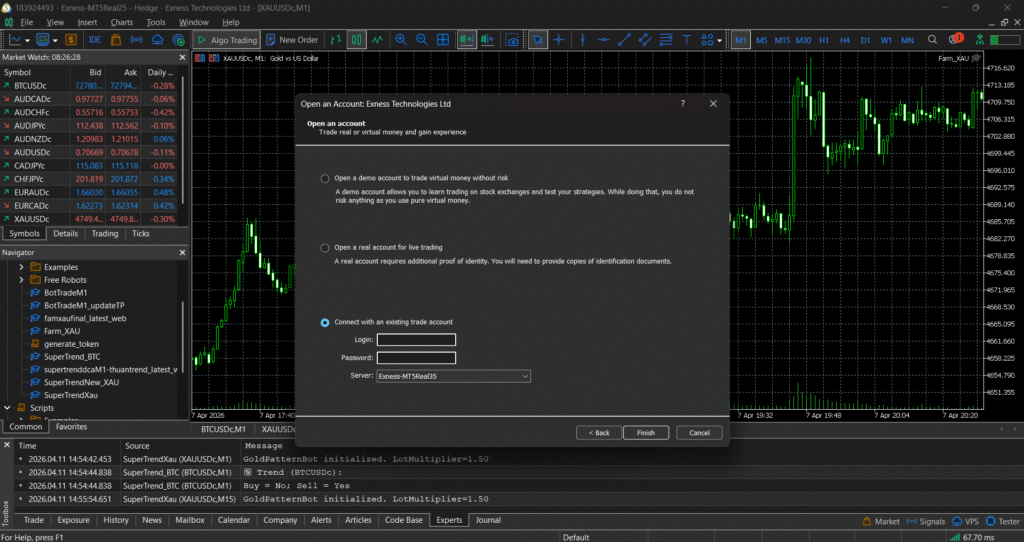Click the Login input field
This screenshot has height=542, width=1024.
pyautogui.click(x=416, y=340)
